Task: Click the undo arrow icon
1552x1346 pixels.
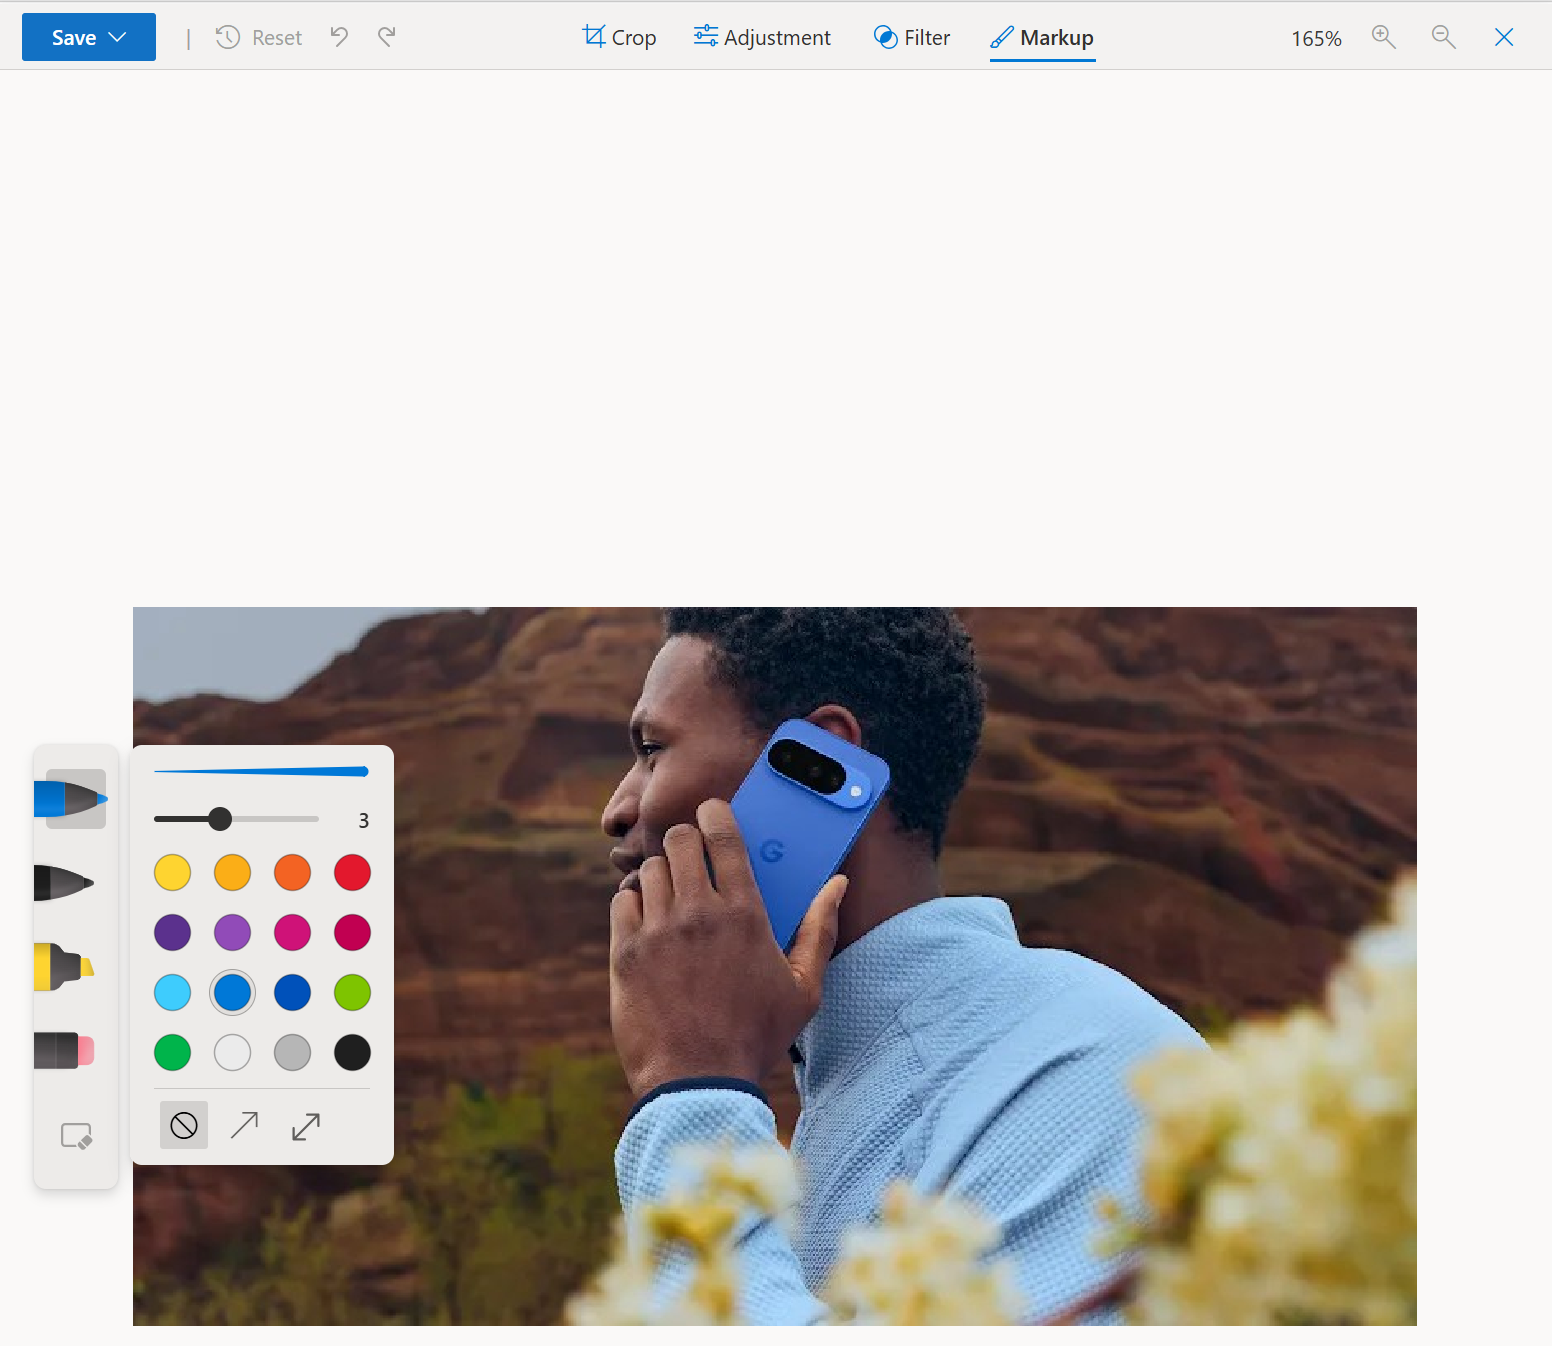Action: (340, 37)
